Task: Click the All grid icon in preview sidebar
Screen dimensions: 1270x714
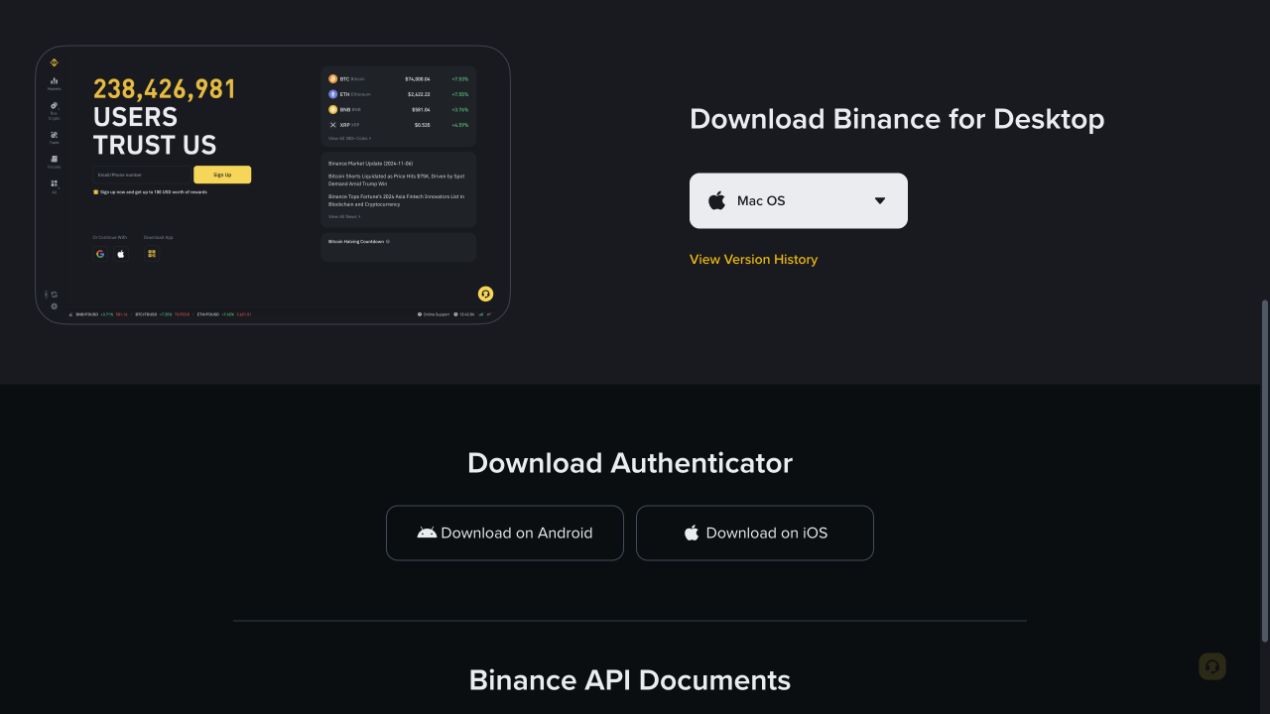Action: pyautogui.click(x=54, y=183)
